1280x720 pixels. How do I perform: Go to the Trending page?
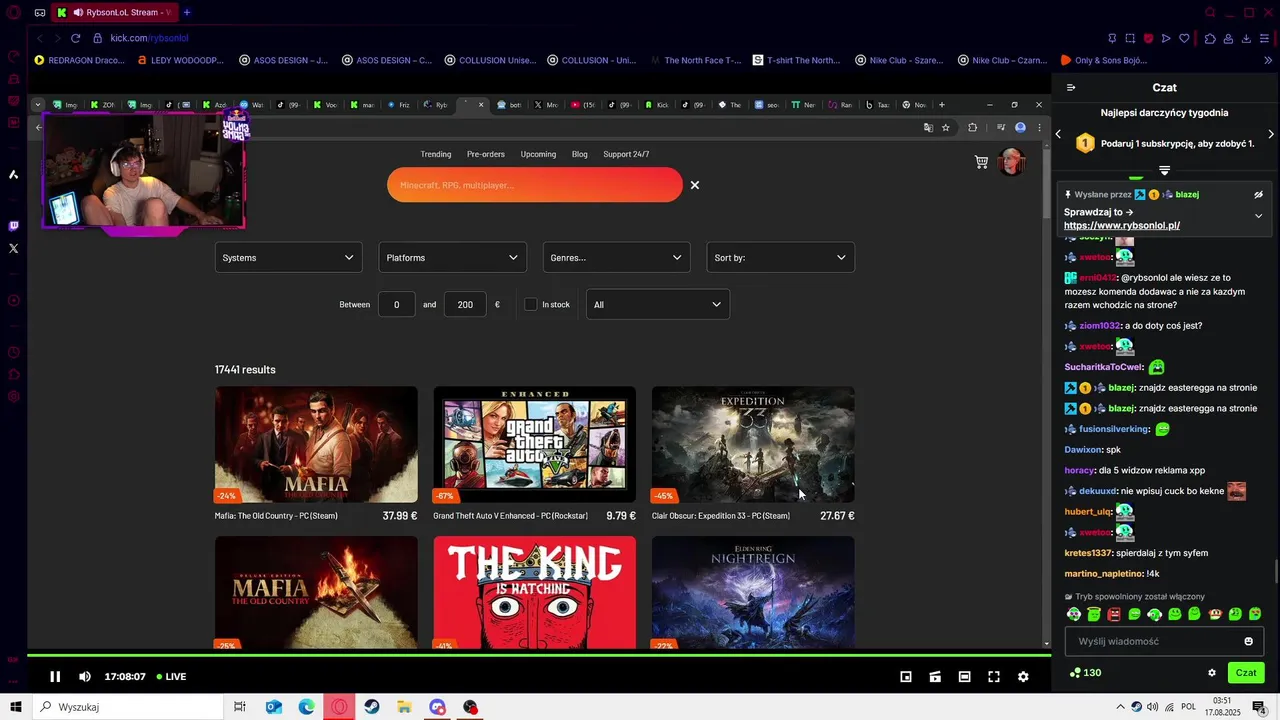tap(436, 154)
